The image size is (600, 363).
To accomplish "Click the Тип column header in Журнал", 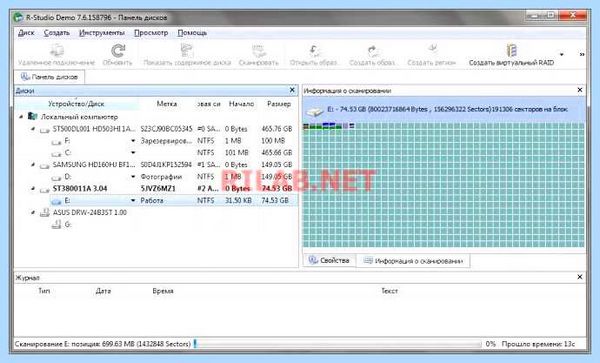I will pos(44,291).
